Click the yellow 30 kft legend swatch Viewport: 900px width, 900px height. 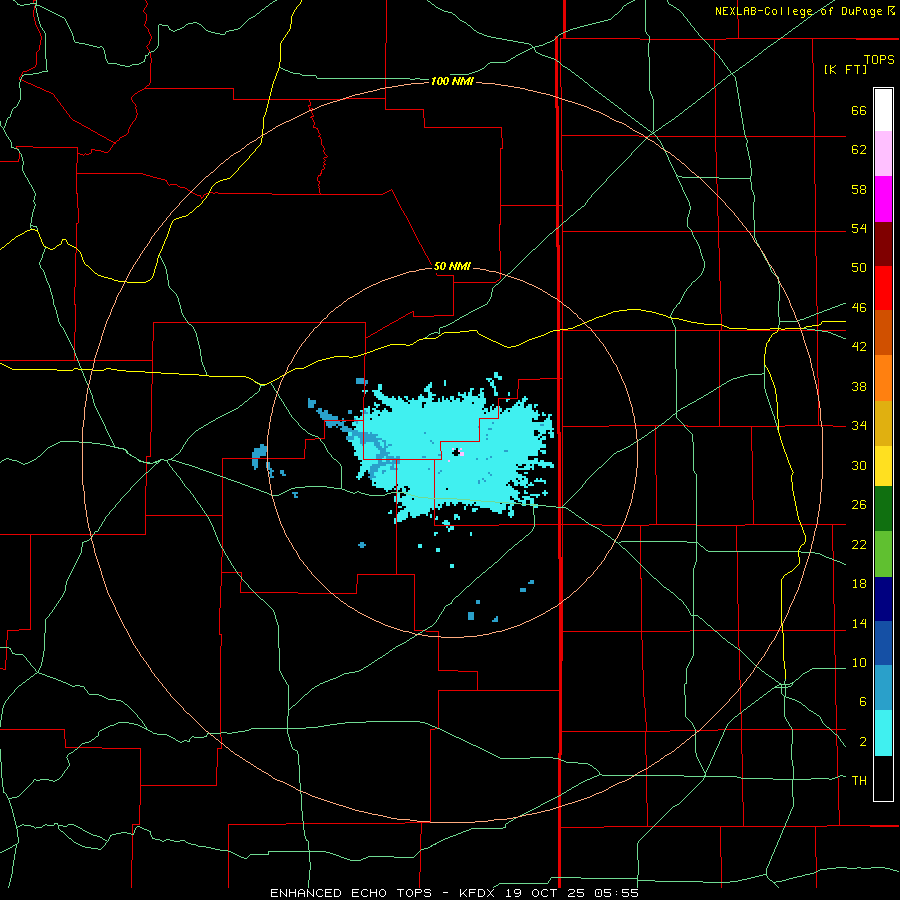(883, 466)
